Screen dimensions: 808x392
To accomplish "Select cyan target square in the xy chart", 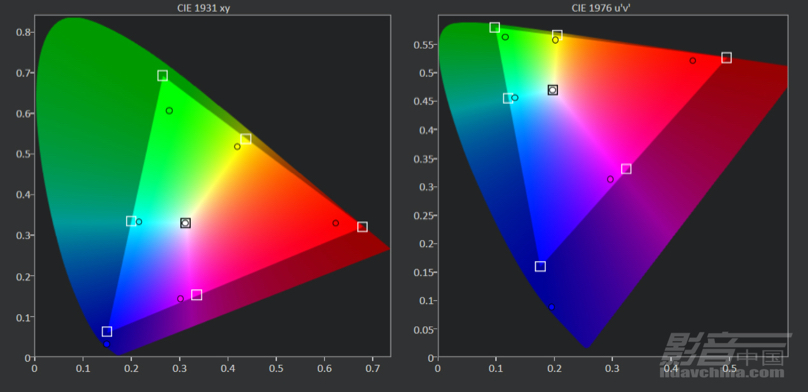I will click(x=131, y=221).
